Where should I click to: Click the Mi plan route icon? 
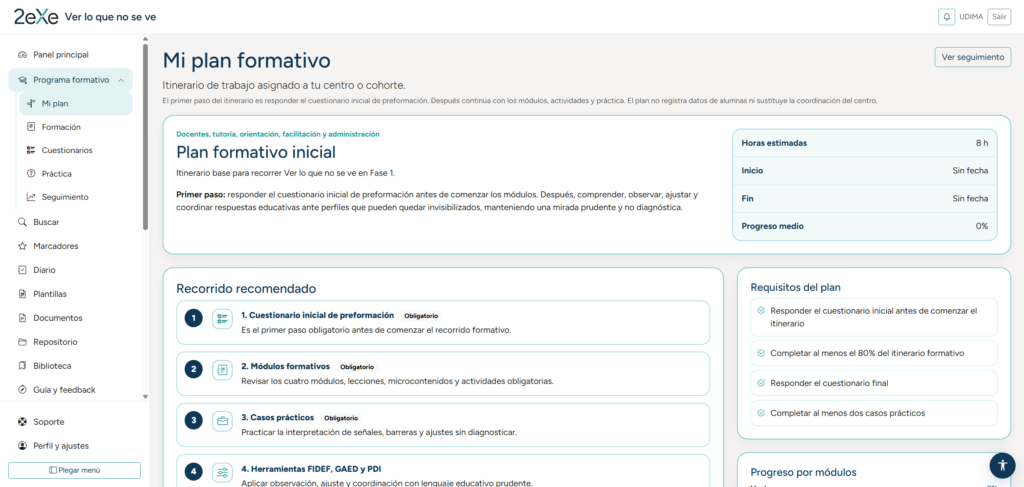coord(31,103)
